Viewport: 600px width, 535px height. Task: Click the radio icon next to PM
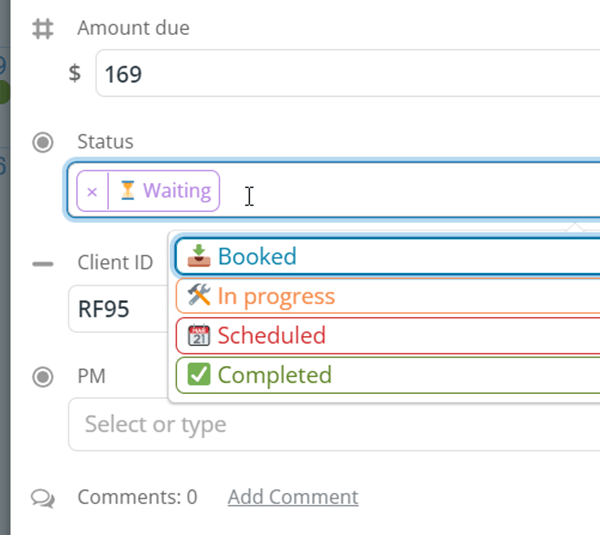coord(42,377)
